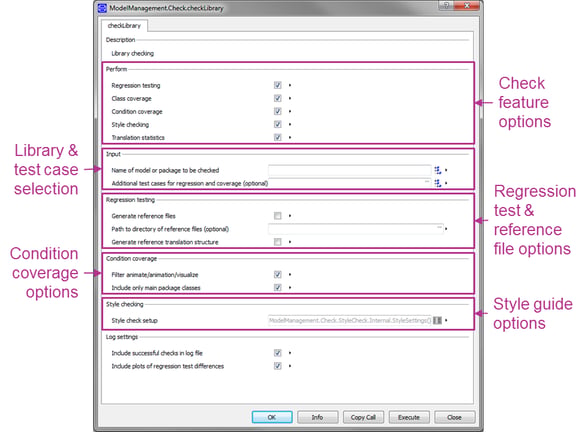Click the 'Style check setup' label
This screenshot has height=432, width=576.
point(134,320)
